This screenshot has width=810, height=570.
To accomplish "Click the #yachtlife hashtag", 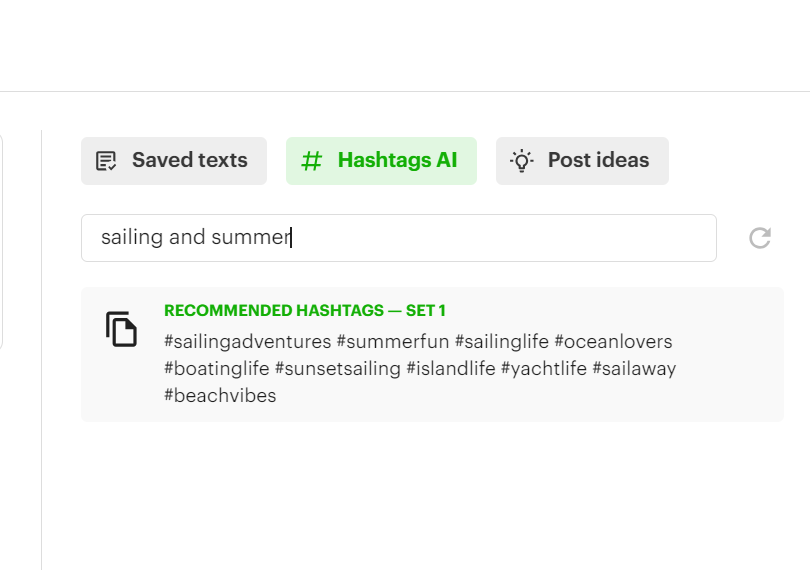I will [543, 369].
